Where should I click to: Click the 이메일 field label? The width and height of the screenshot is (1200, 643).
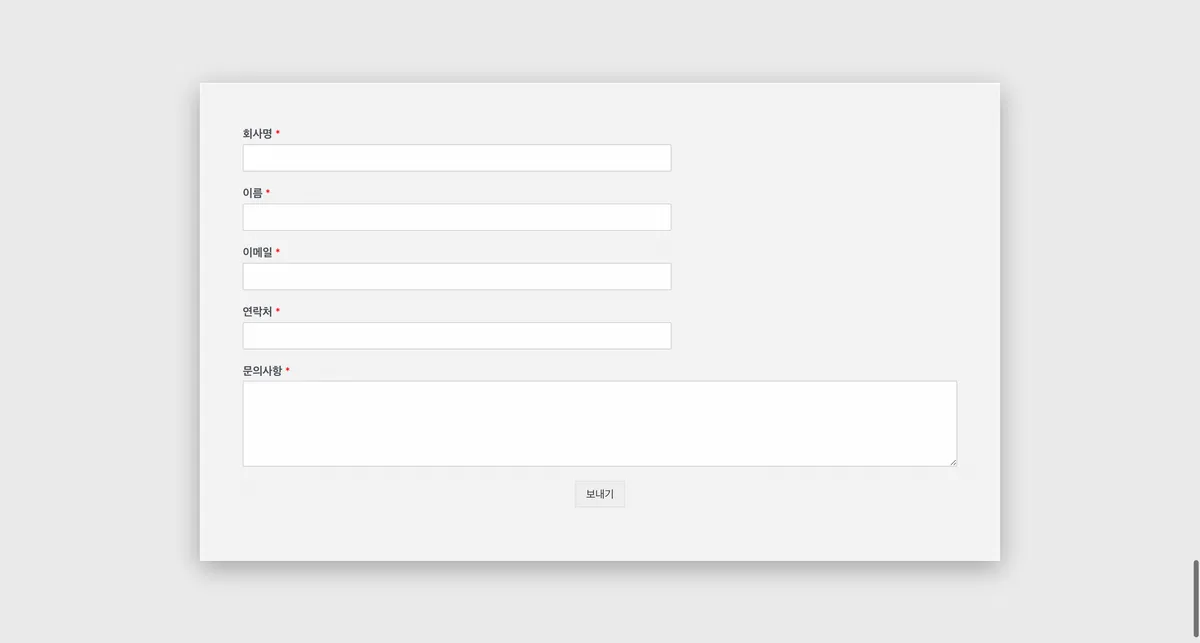point(257,252)
